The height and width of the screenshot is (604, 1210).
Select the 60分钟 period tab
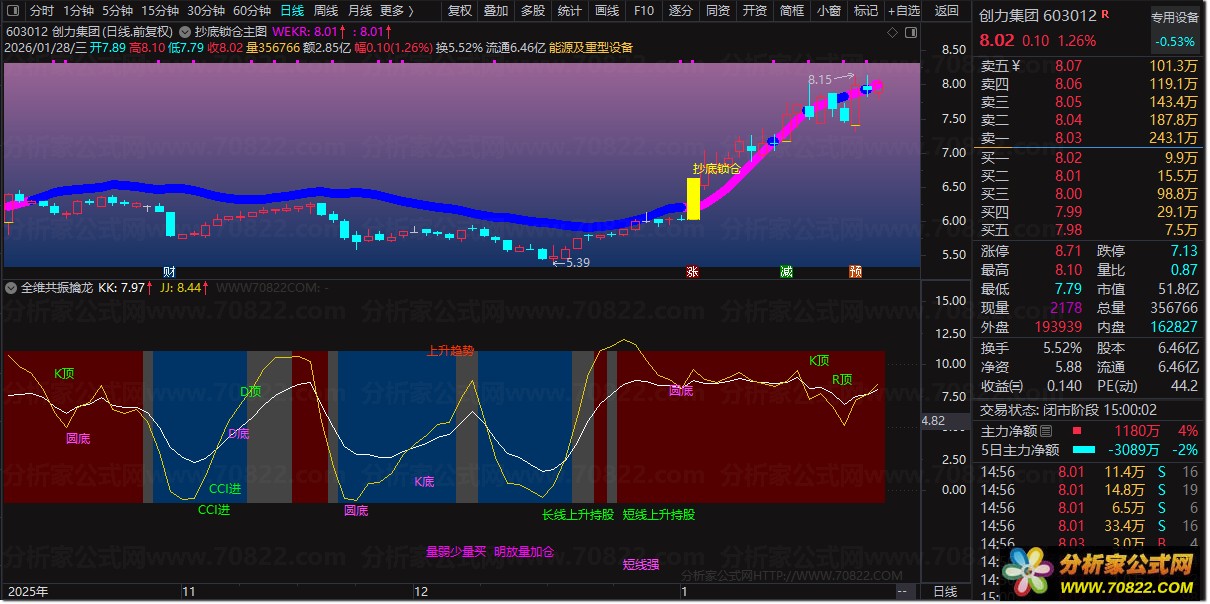(252, 11)
